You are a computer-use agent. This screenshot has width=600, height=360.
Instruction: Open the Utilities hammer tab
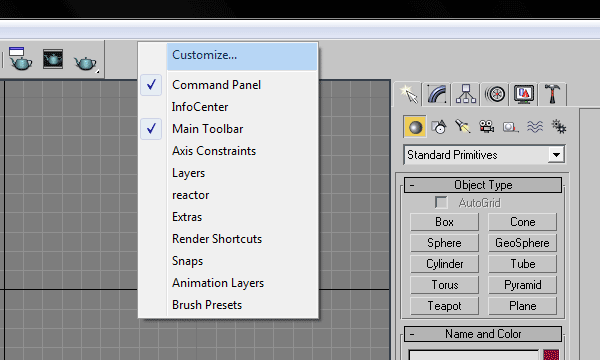(552, 94)
